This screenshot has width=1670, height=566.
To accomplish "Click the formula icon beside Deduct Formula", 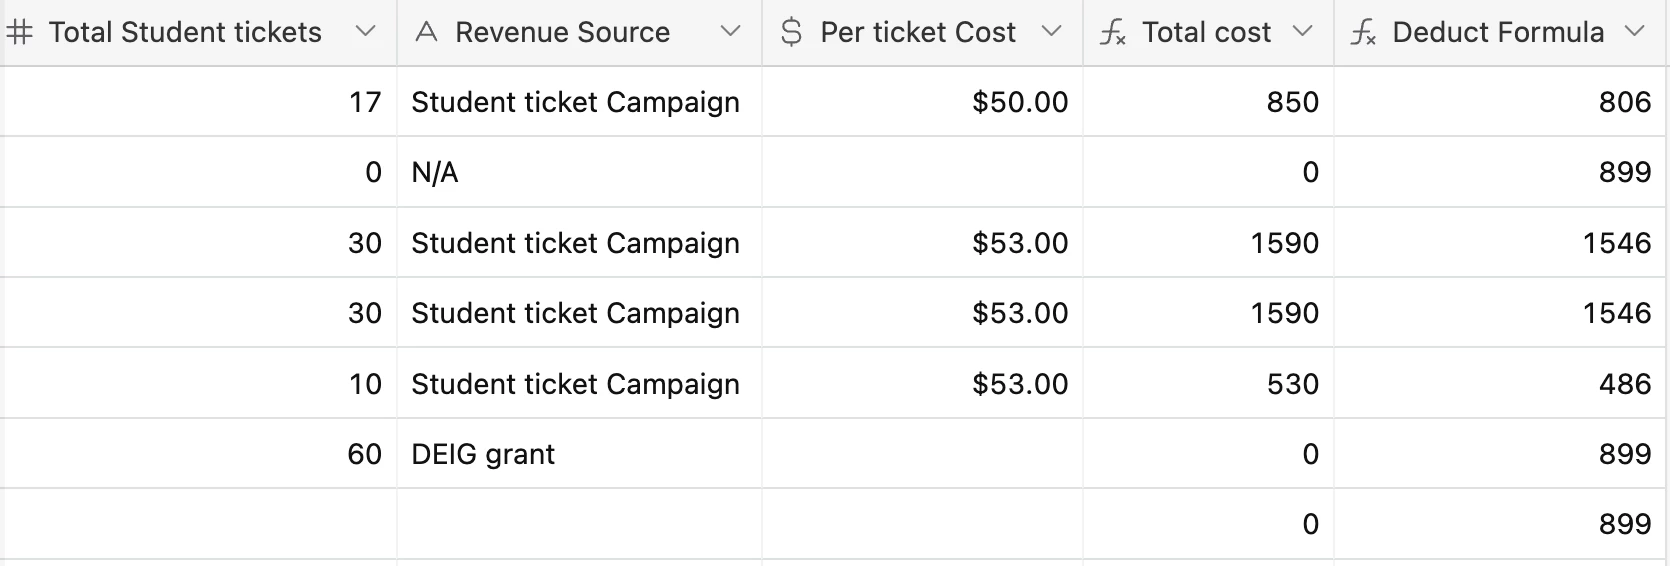I will pos(1363,33).
